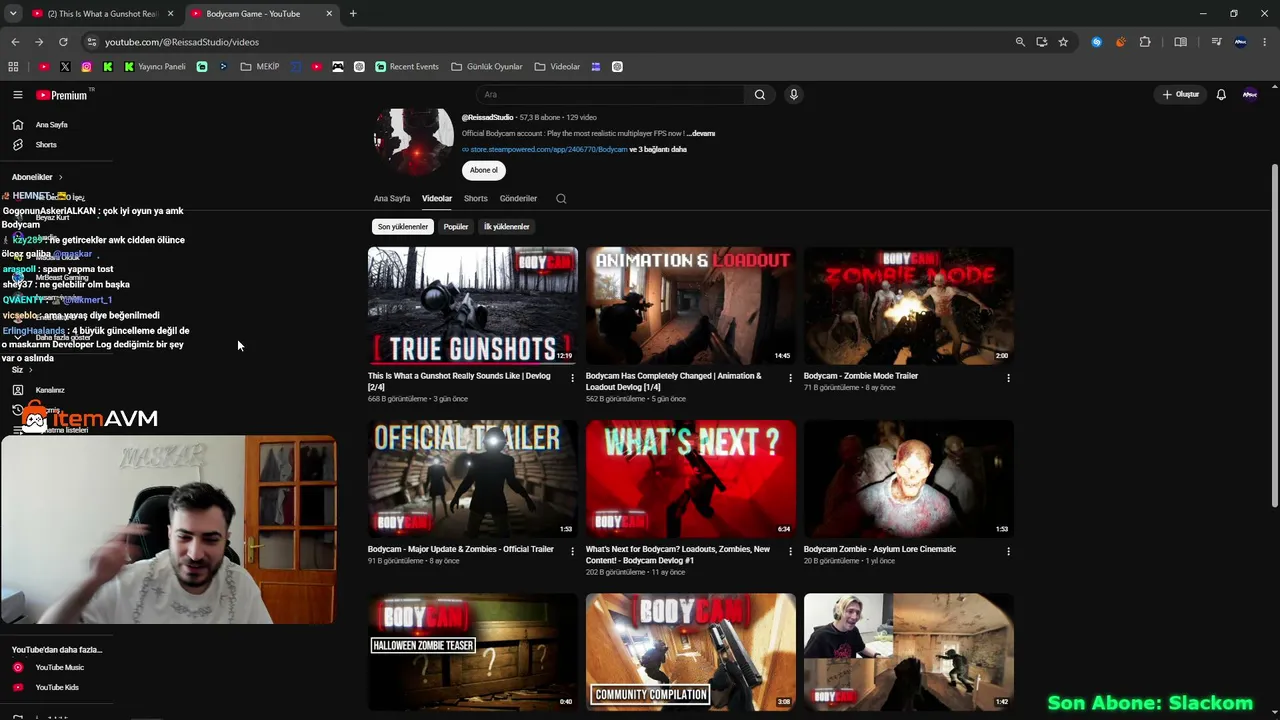Expand channel description with ...devamı
This screenshot has width=1280, height=720.
pyautogui.click(x=701, y=133)
